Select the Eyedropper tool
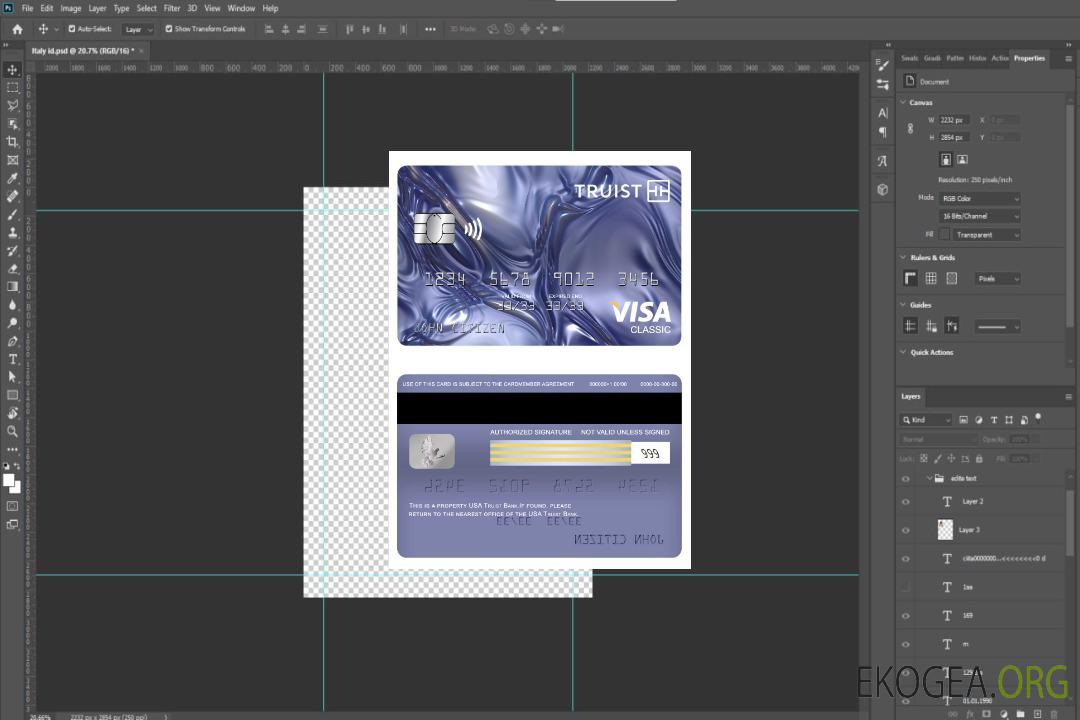The height and width of the screenshot is (720, 1080). pyautogui.click(x=12, y=178)
